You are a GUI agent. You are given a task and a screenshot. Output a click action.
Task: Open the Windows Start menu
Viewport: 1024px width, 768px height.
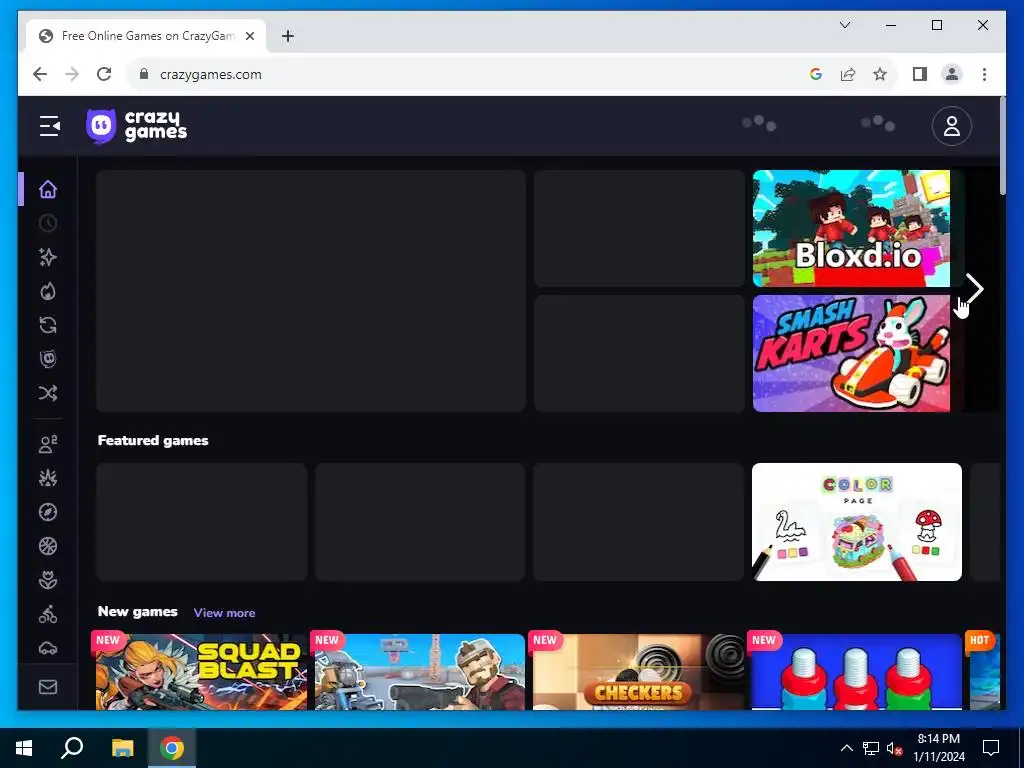click(24, 748)
